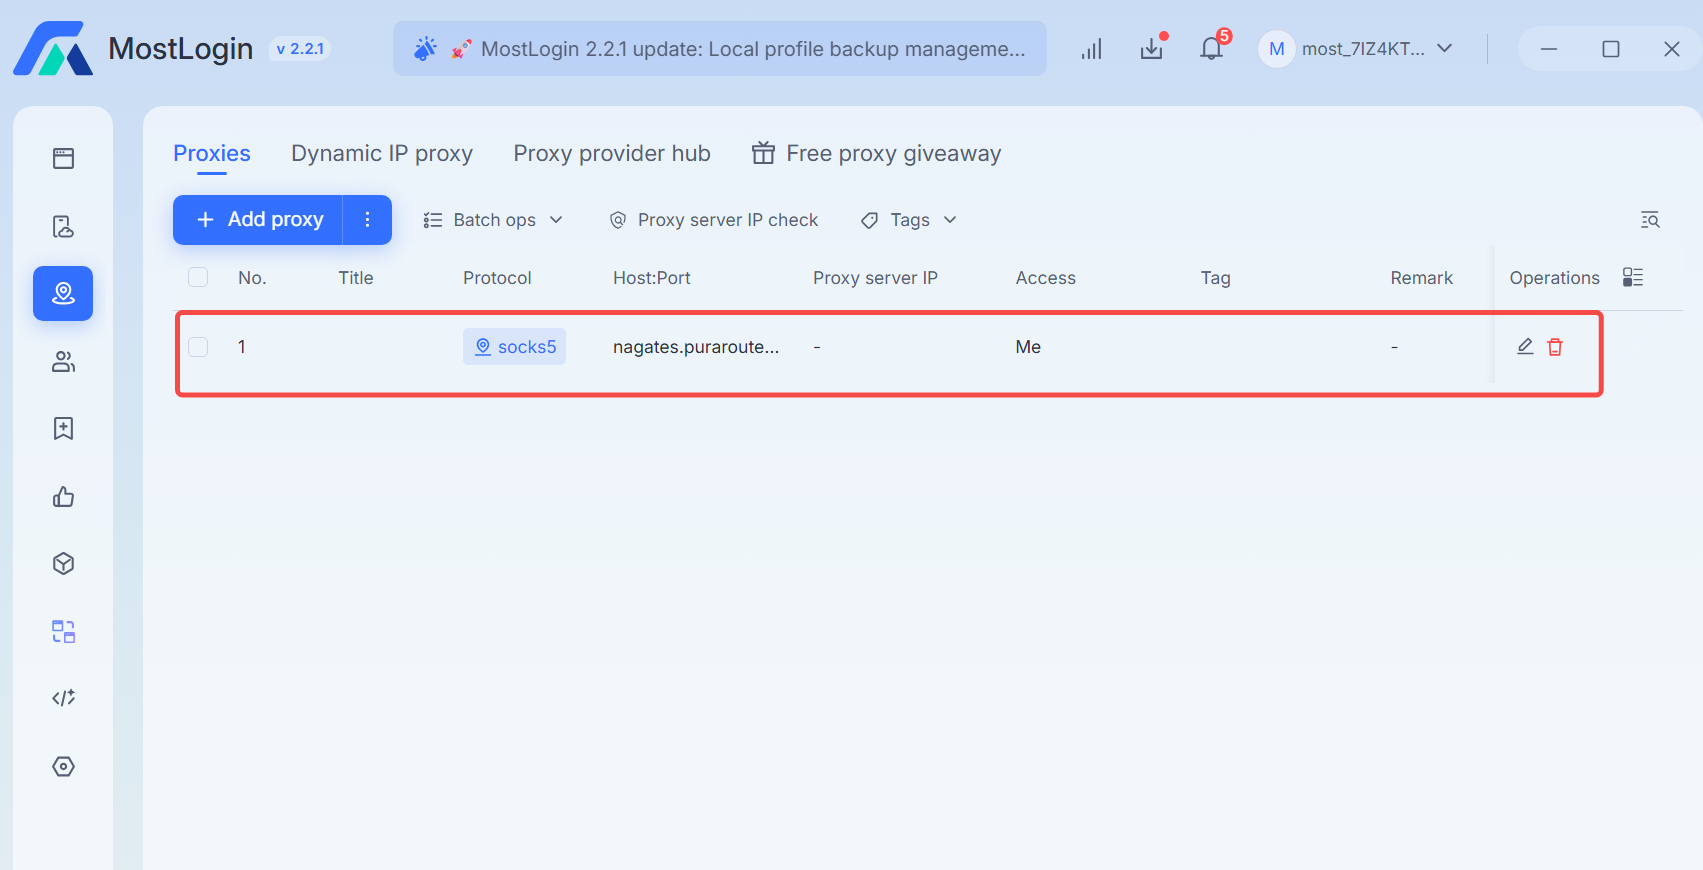1703x870 pixels.
Task: Open the Add proxy more-options dots
Action: pyautogui.click(x=367, y=220)
